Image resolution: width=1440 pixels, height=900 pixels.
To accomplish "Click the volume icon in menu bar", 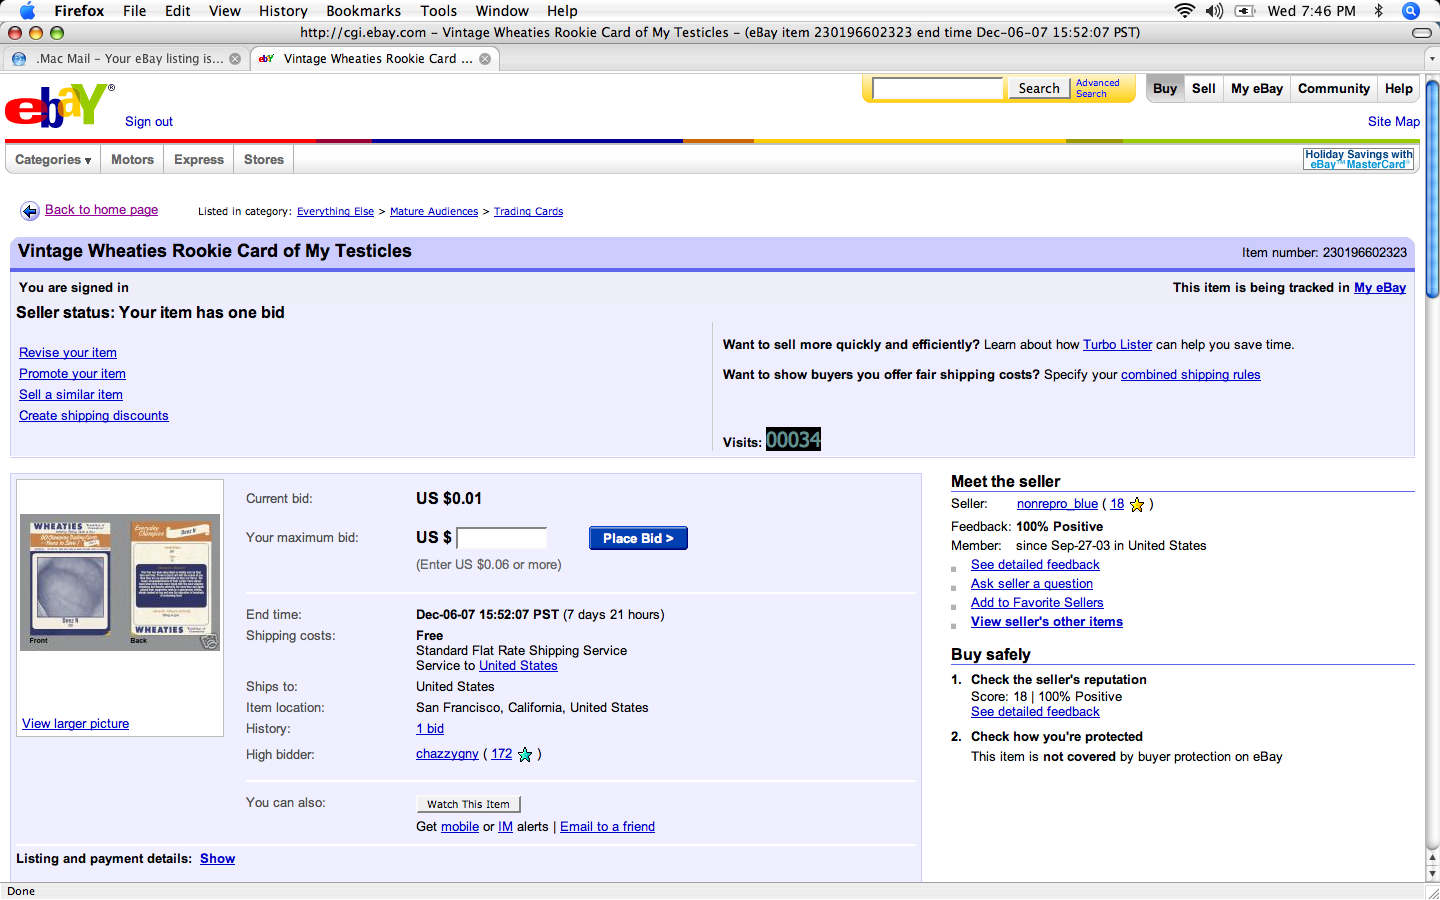I will click(1214, 11).
